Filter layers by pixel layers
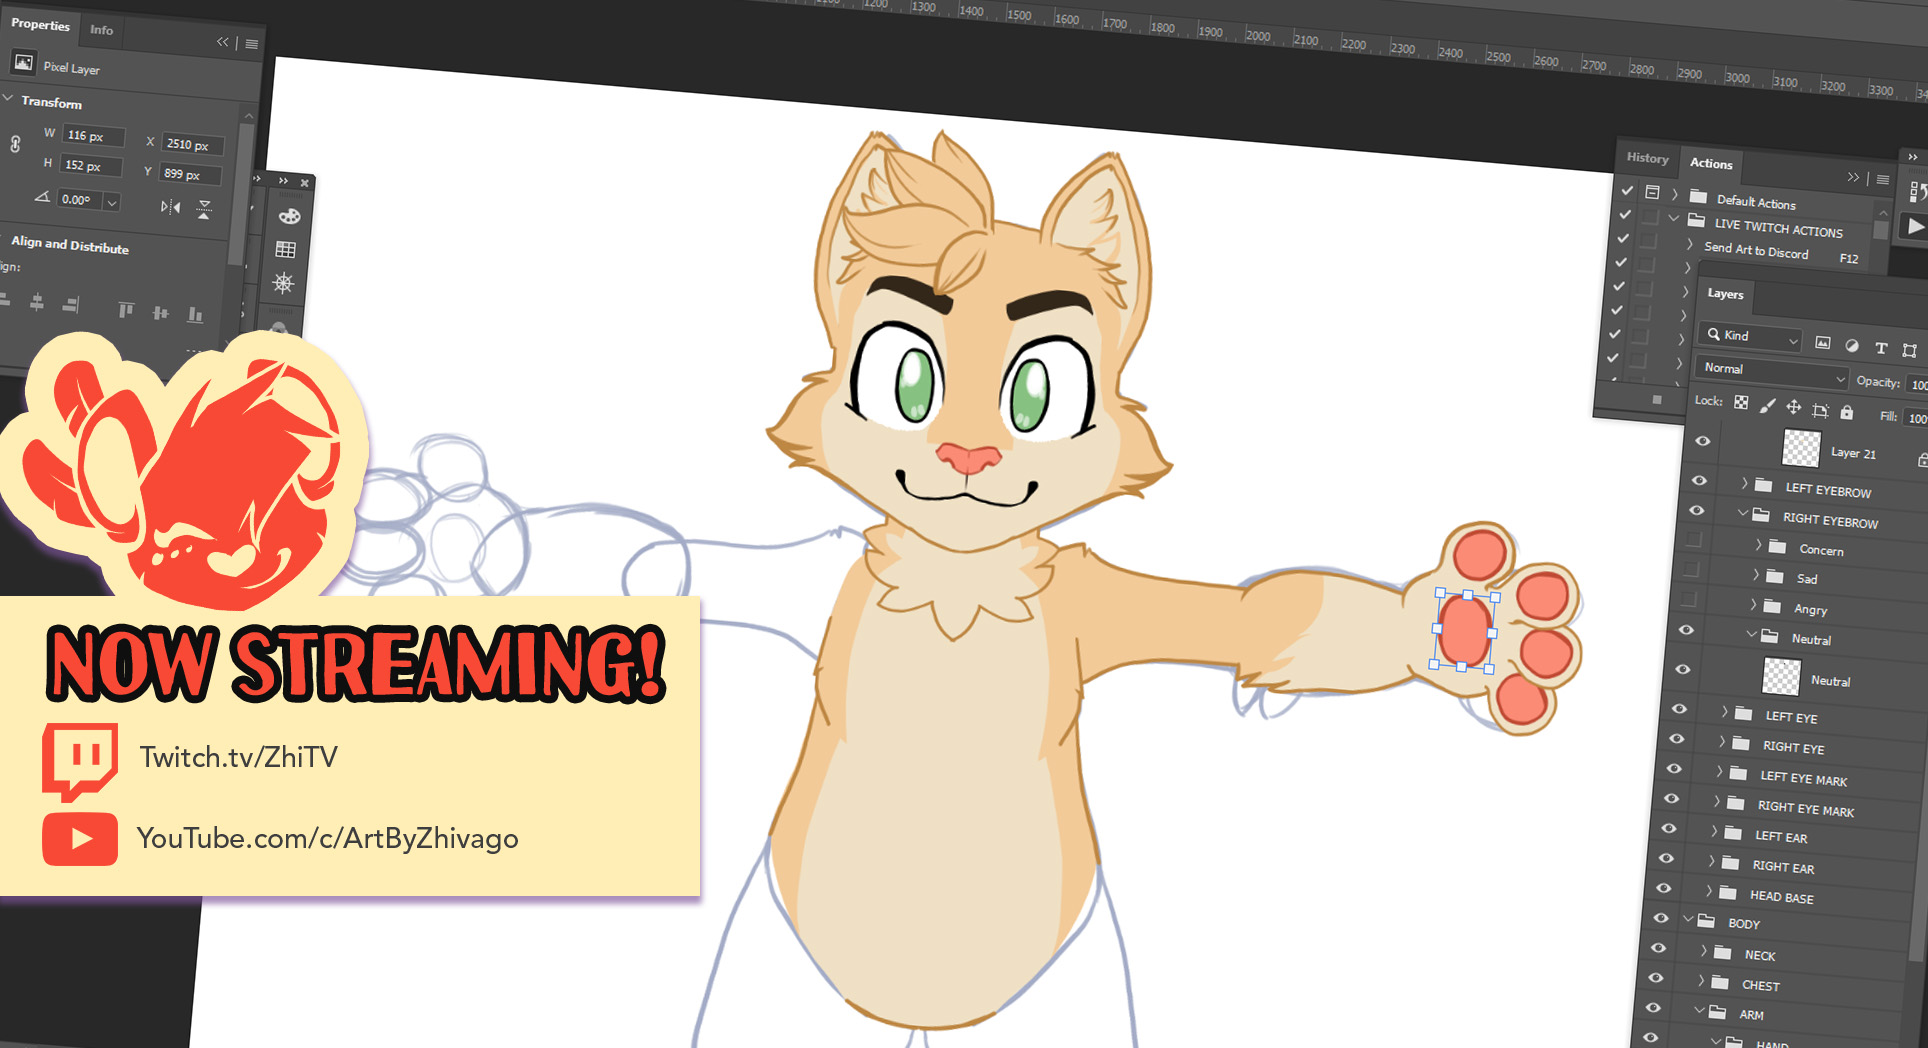 [1823, 343]
